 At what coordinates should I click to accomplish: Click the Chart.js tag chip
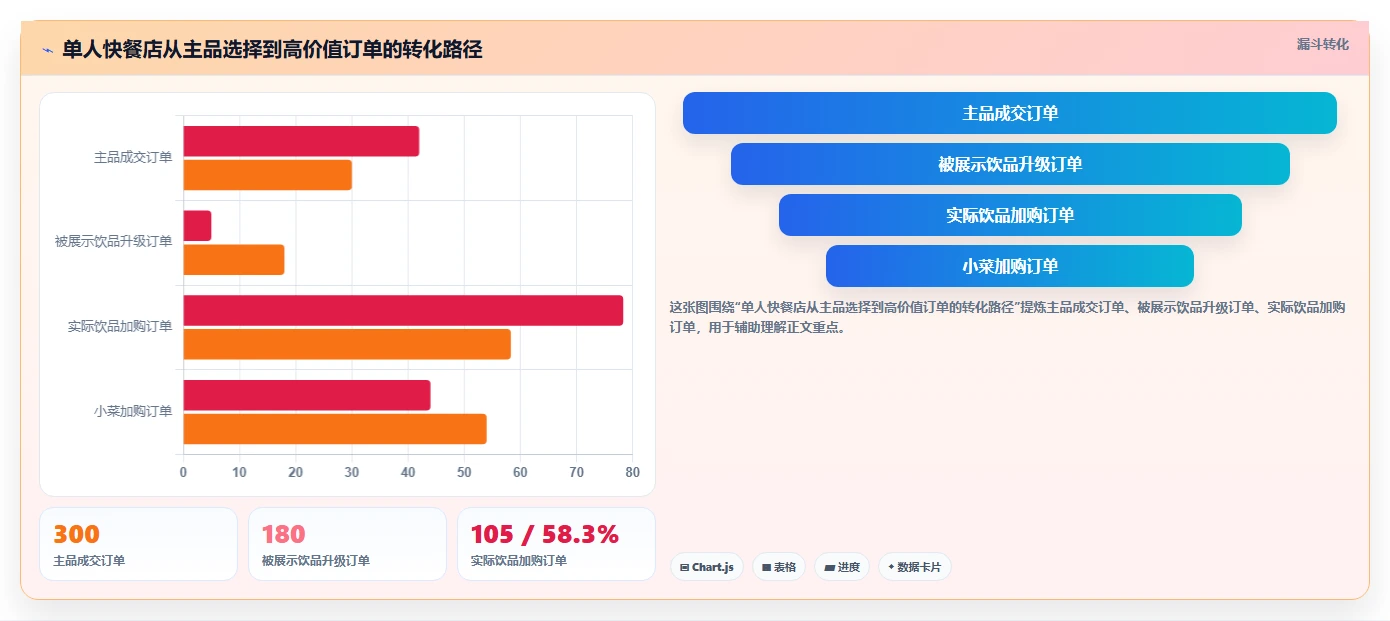[x=707, y=567]
